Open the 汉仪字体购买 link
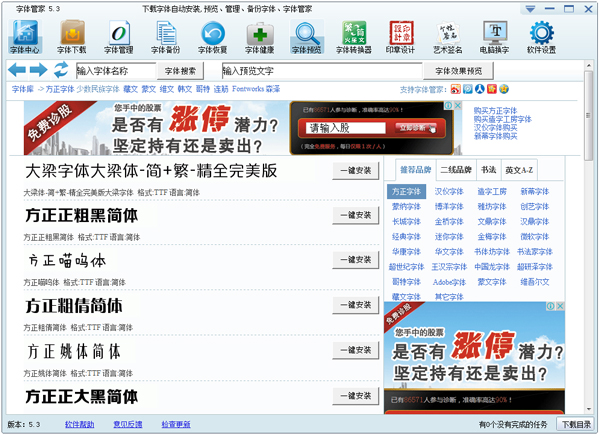This screenshot has height=435, width=600. (495, 128)
